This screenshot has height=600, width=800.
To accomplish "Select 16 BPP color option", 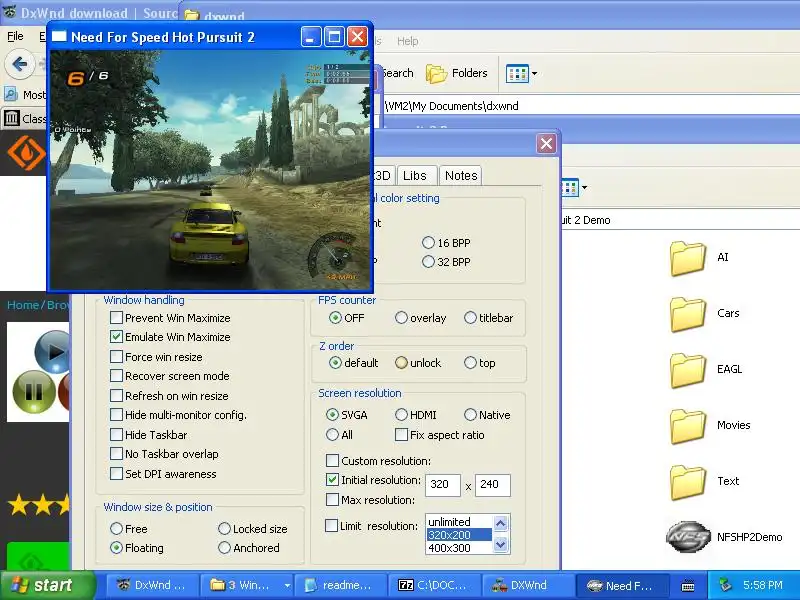I will coord(428,243).
